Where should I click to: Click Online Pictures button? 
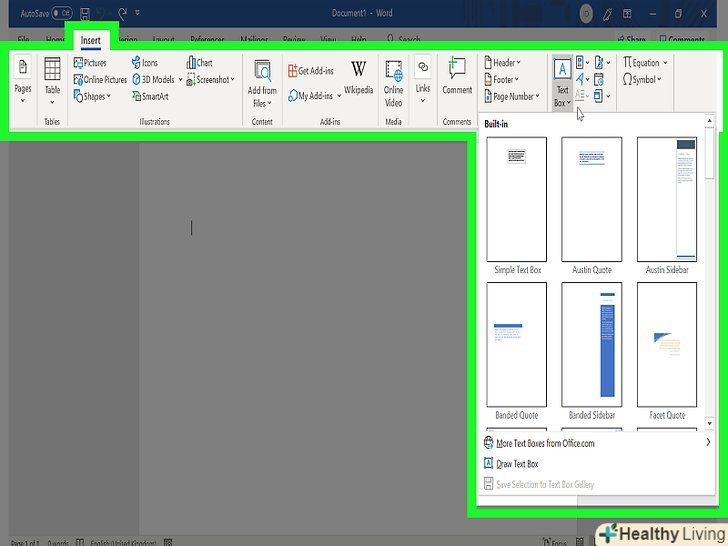(100, 79)
